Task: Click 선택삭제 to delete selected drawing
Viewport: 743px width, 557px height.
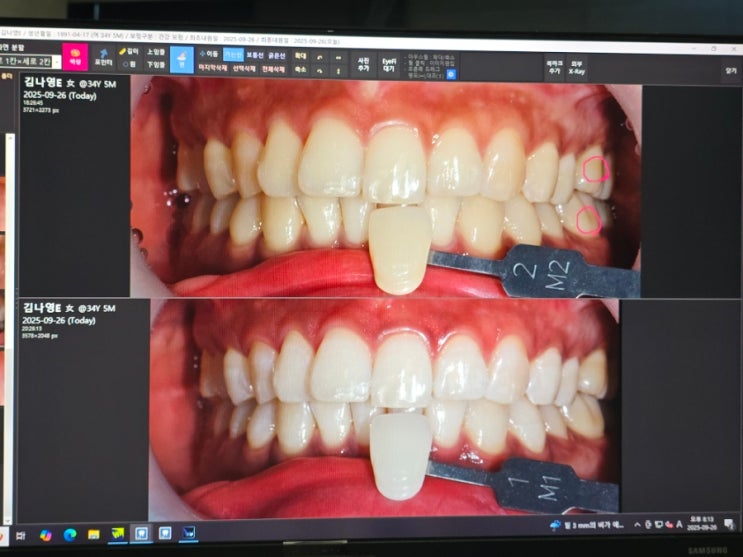Action: tap(244, 68)
